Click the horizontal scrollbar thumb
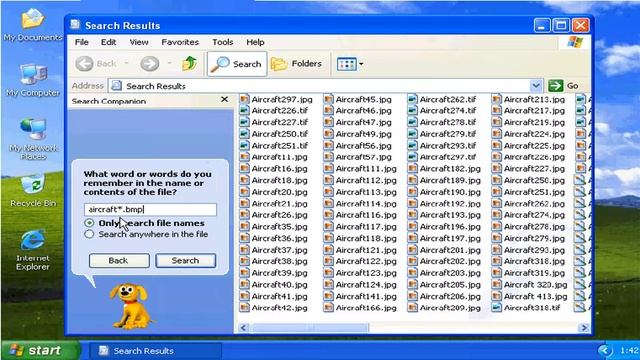This screenshot has width=640, height=360. pos(310,328)
